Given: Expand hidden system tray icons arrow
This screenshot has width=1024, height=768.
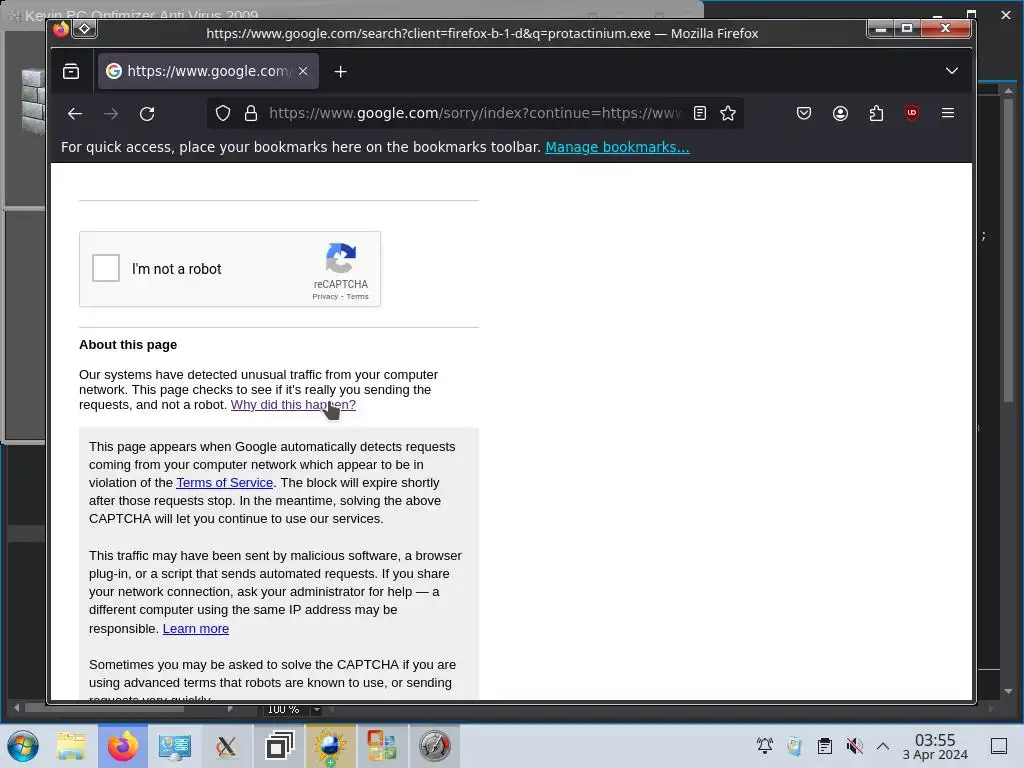Looking at the screenshot, I should pyautogui.click(x=883, y=745).
